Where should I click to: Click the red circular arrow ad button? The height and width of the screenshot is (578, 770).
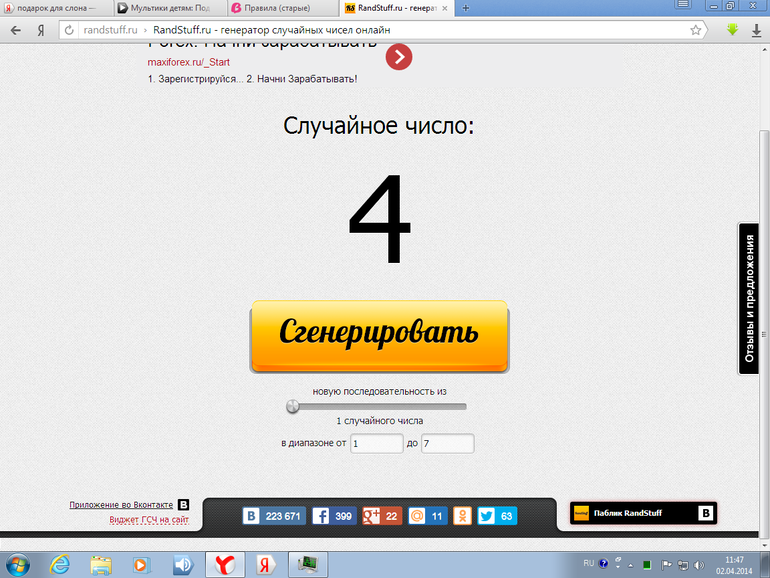(x=399, y=57)
